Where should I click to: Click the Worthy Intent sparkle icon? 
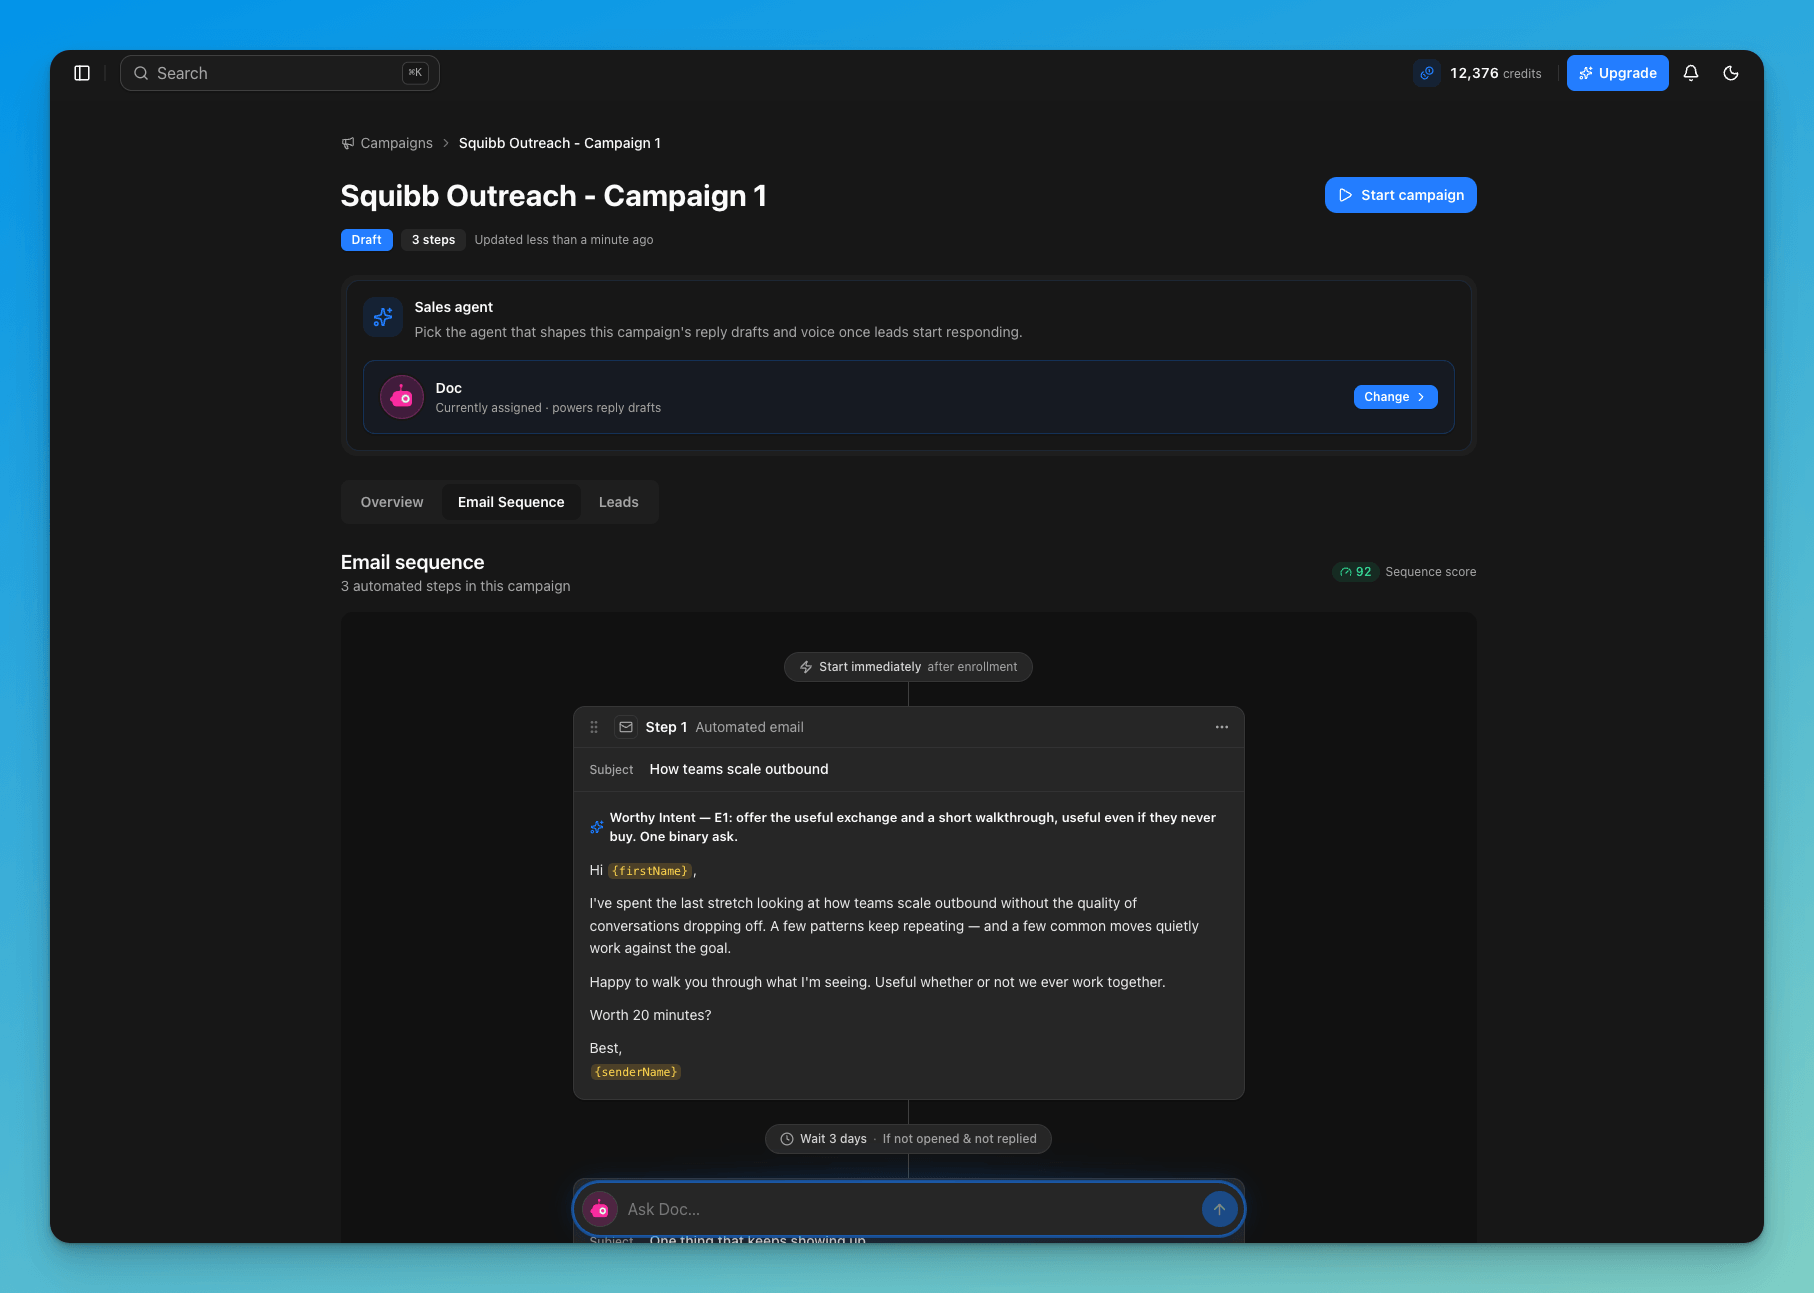point(597,827)
